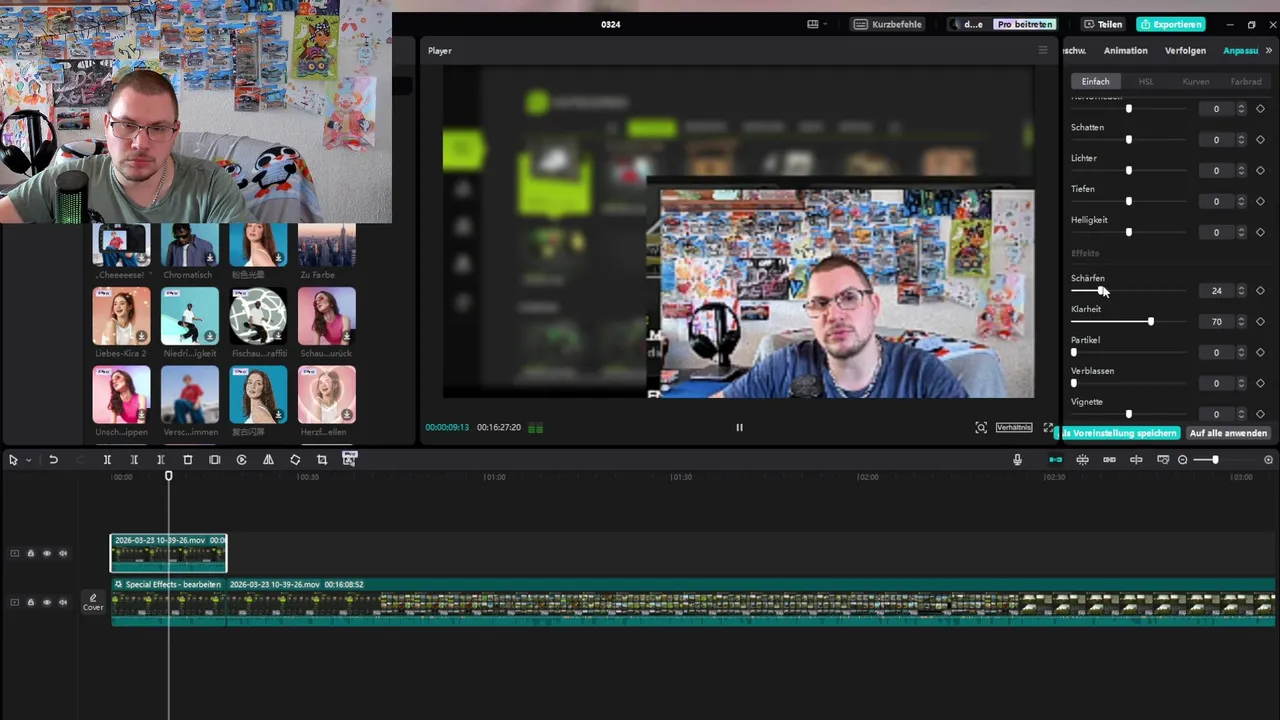Click the pause button in player
Viewport: 1280px width, 720px height.
[740, 427]
